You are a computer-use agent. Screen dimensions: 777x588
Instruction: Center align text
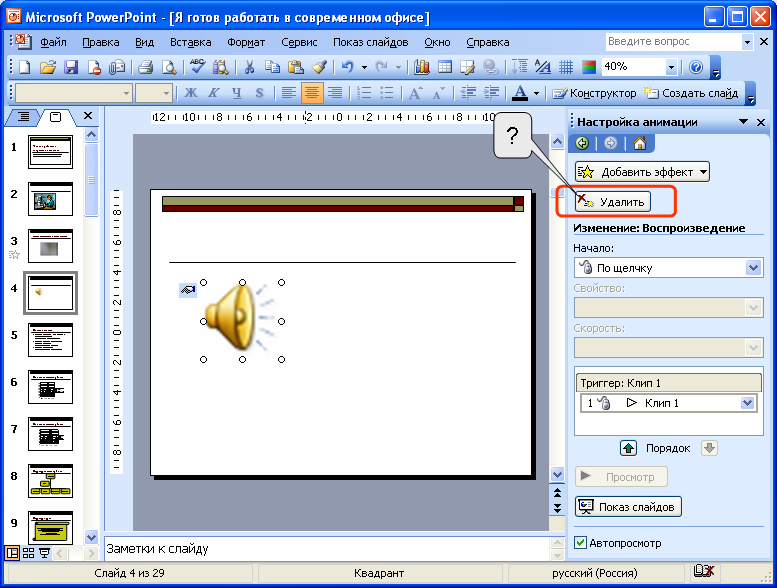point(312,93)
